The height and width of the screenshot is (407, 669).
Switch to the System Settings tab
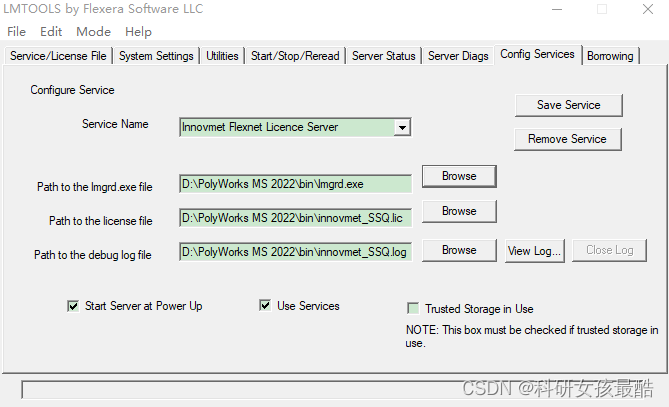pyautogui.click(x=156, y=56)
